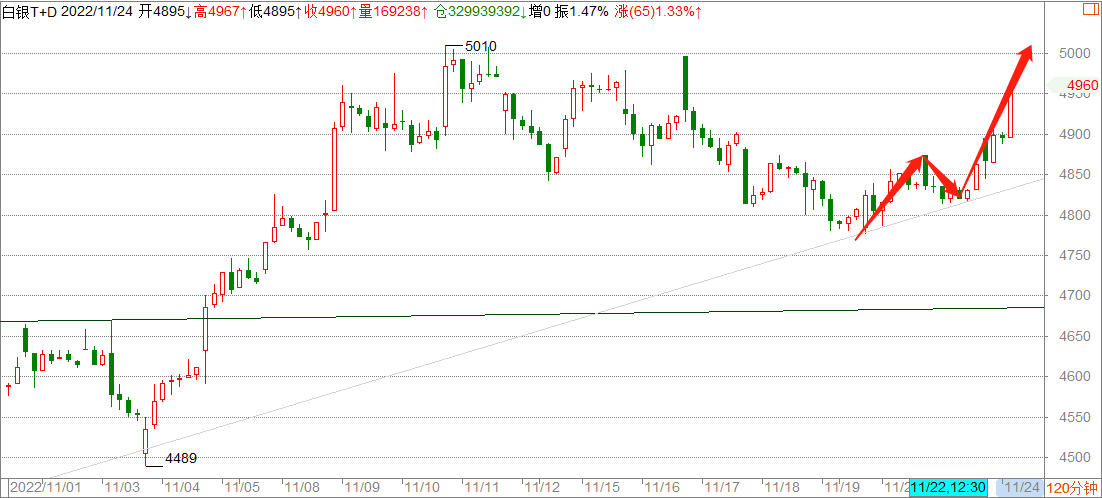Click the 振1.47% amplitude value
The image size is (1102, 498).
[584, 12]
